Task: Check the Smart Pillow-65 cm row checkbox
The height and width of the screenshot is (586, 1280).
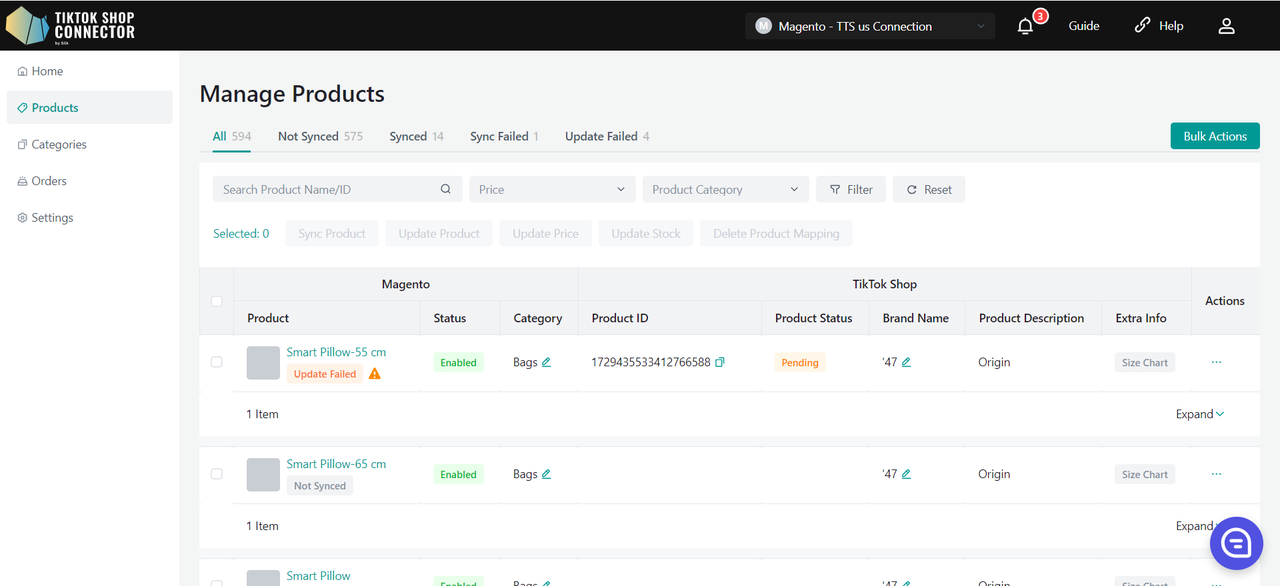Action: point(217,474)
